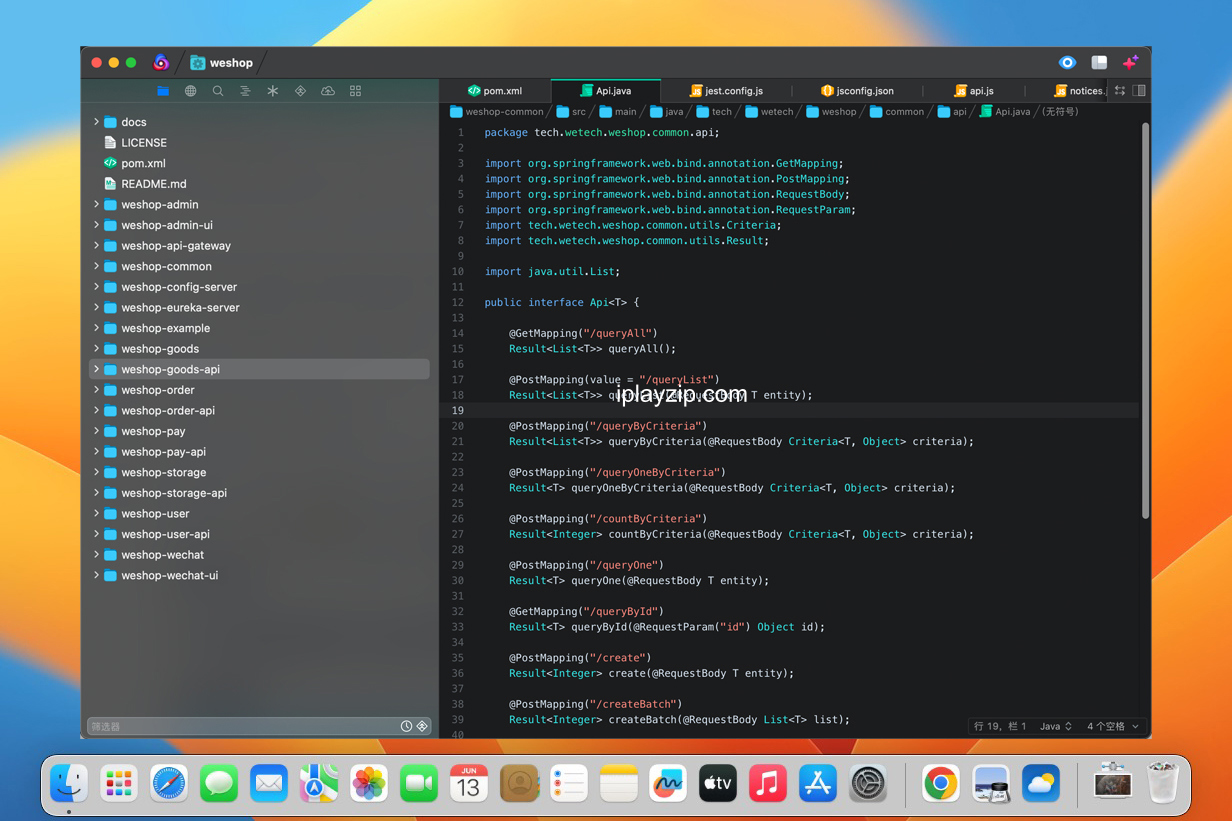Screen dimensions: 1232x821
Task: Select the weshop-pay-api folder row
Action: (259, 452)
